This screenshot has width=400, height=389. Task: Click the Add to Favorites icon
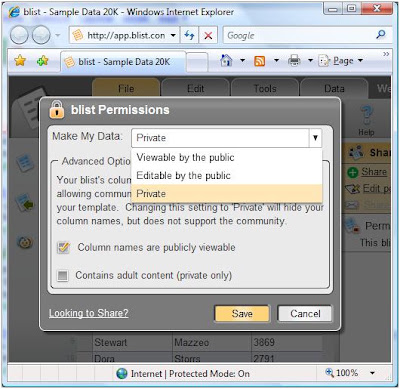pos(43,61)
